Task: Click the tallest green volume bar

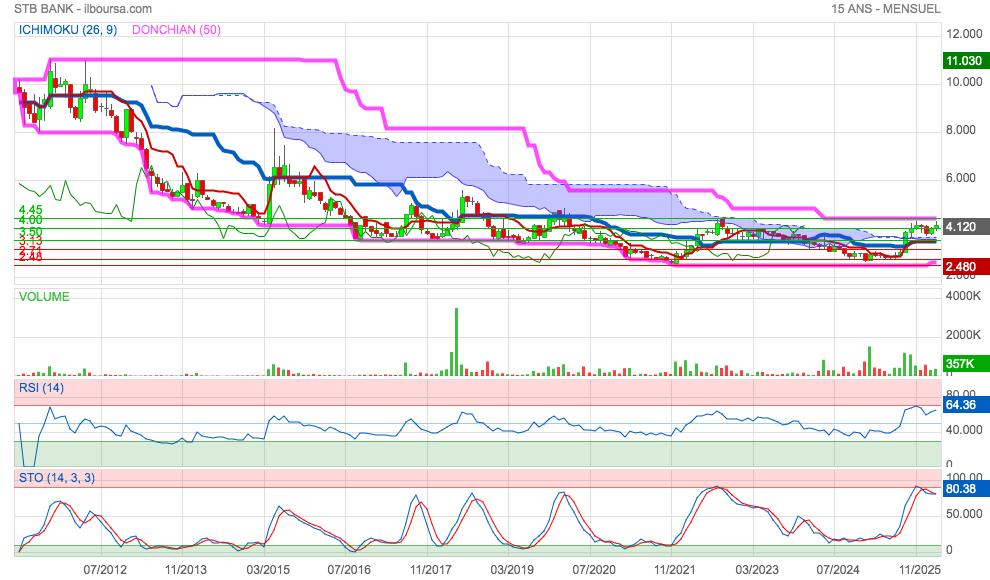Action: coord(457,342)
